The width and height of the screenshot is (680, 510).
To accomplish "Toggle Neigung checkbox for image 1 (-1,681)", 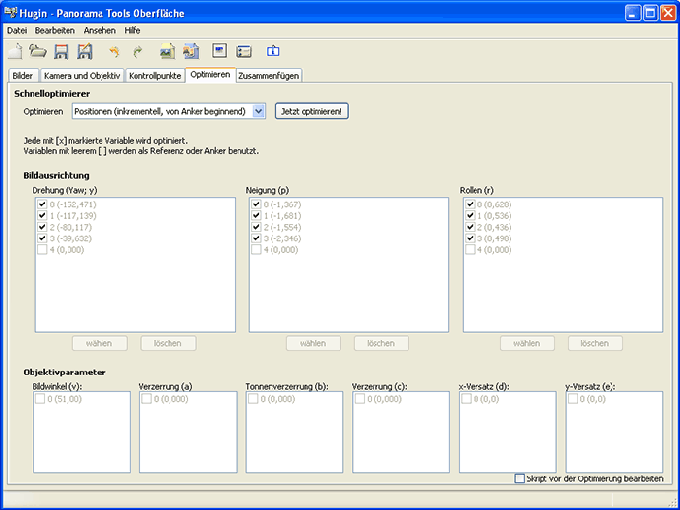I will [x=256, y=215].
